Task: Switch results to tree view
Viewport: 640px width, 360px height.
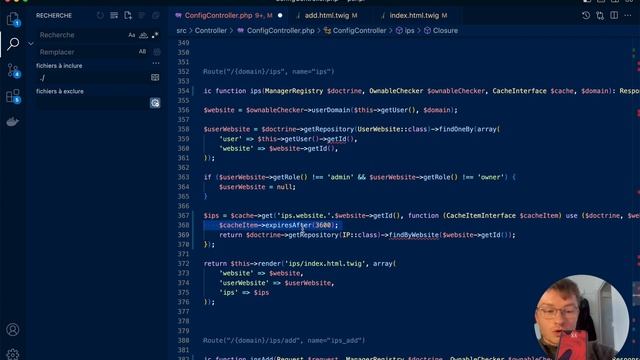Action: (142, 16)
